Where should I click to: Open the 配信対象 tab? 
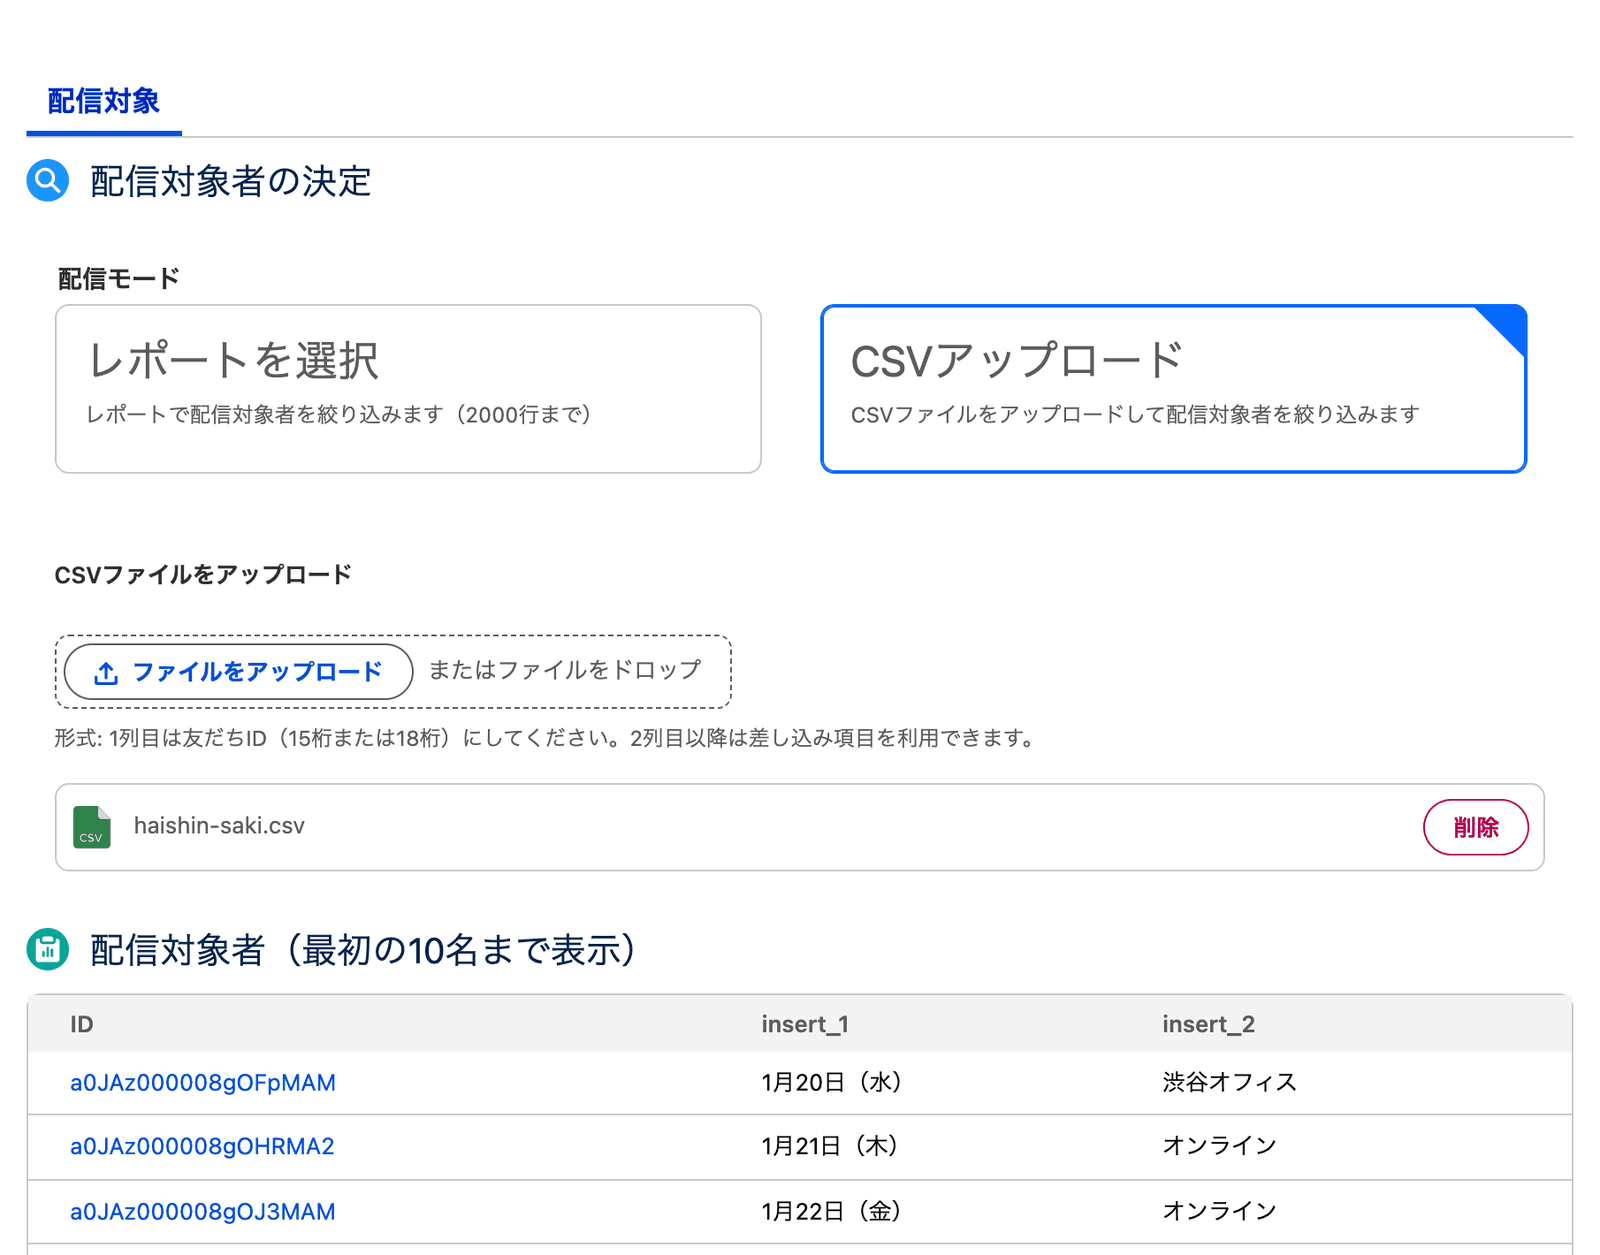click(104, 101)
